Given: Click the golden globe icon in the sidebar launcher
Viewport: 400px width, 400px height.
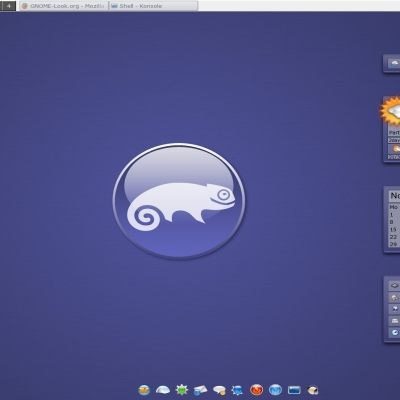Looking at the screenshot, I should click(394, 297).
